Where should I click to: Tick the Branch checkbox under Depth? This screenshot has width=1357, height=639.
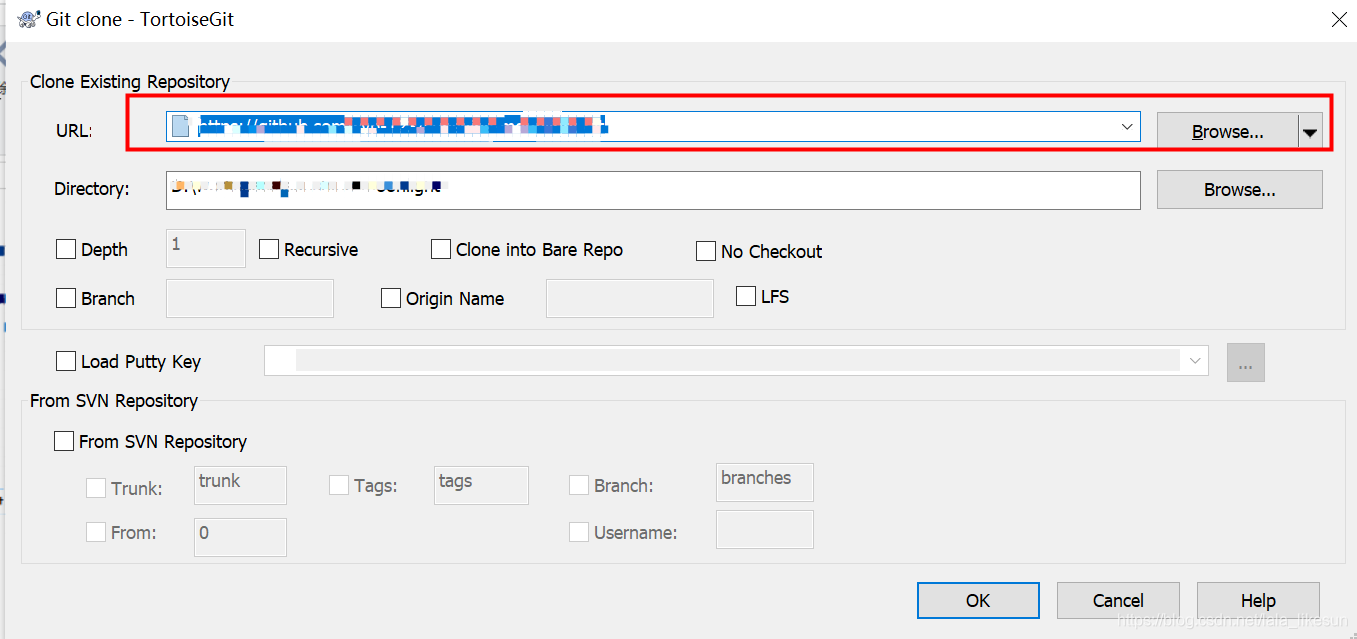[66, 298]
